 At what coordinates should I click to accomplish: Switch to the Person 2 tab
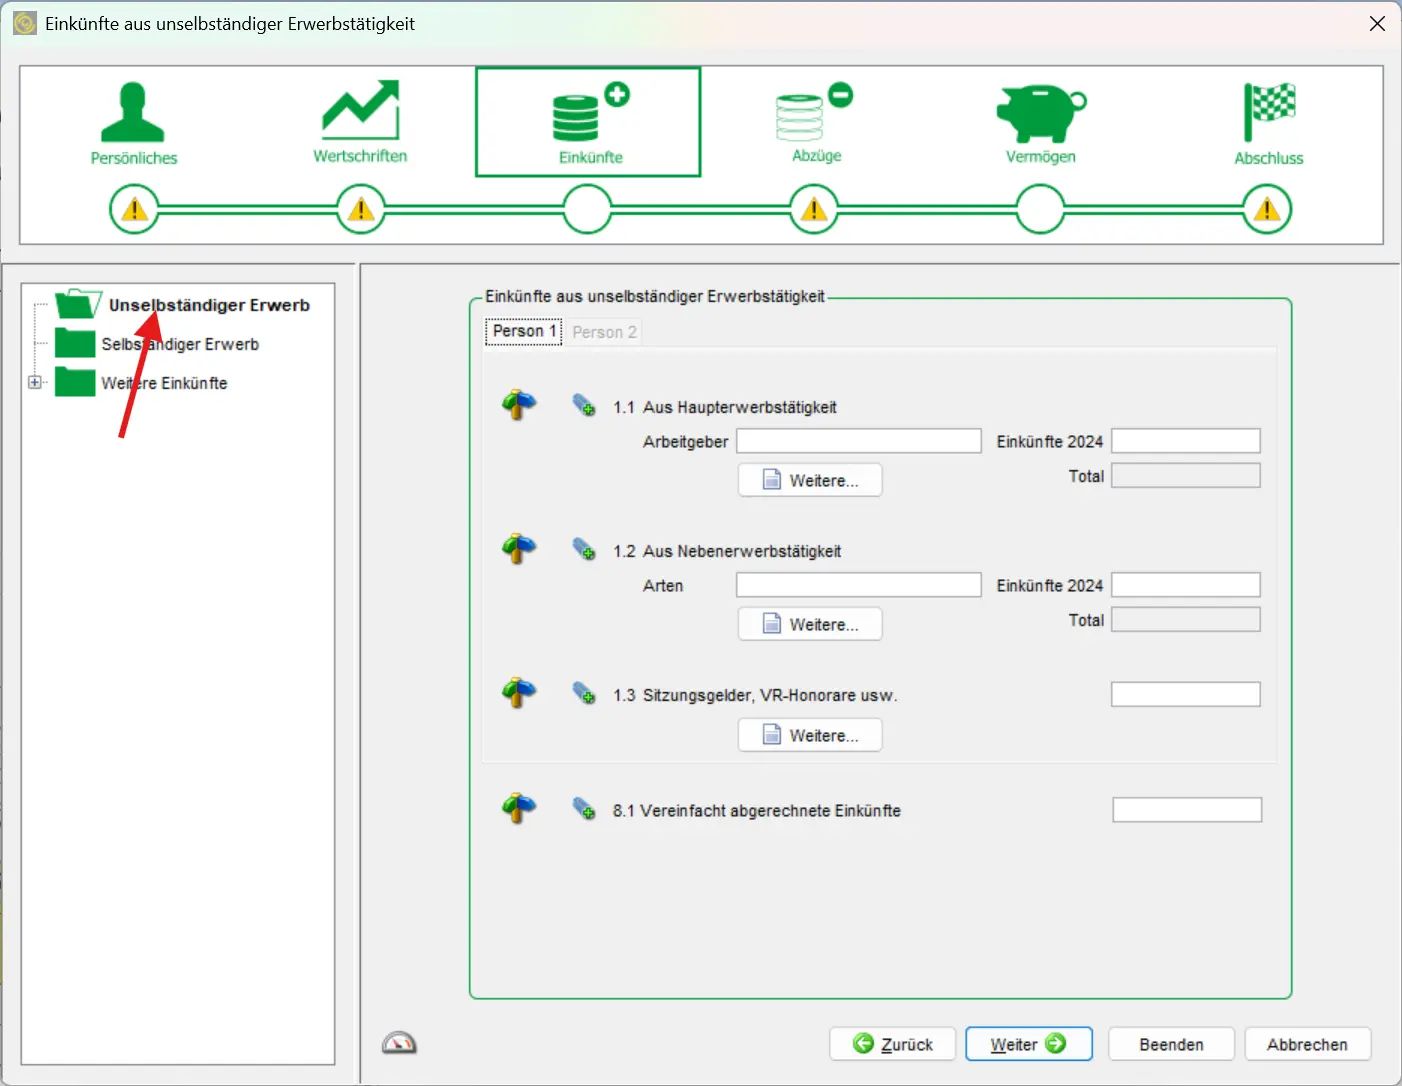tap(604, 332)
